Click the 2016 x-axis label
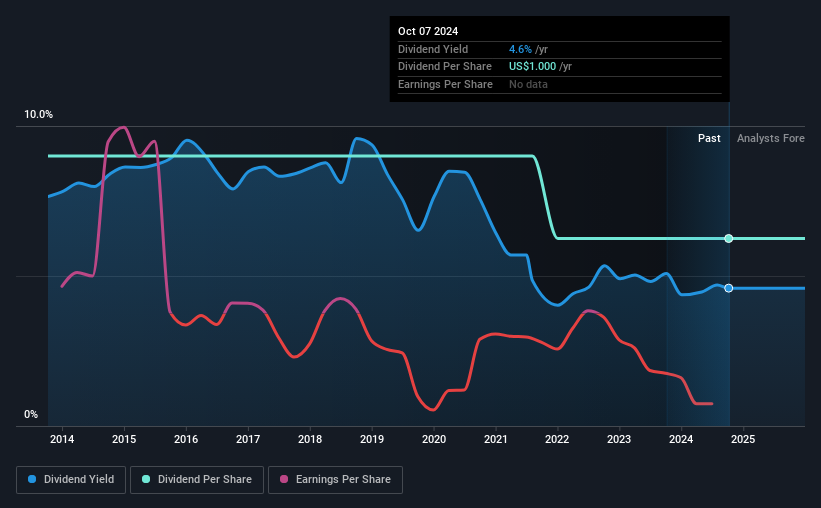This screenshot has height=508, width=821. pyautogui.click(x=186, y=439)
